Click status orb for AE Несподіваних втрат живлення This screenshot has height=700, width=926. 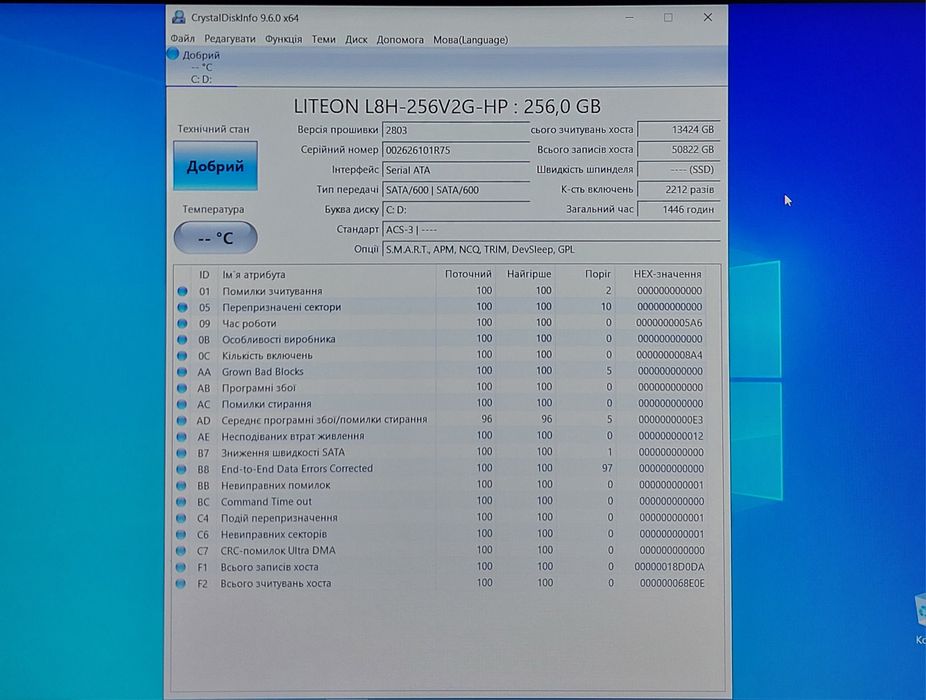click(x=182, y=437)
